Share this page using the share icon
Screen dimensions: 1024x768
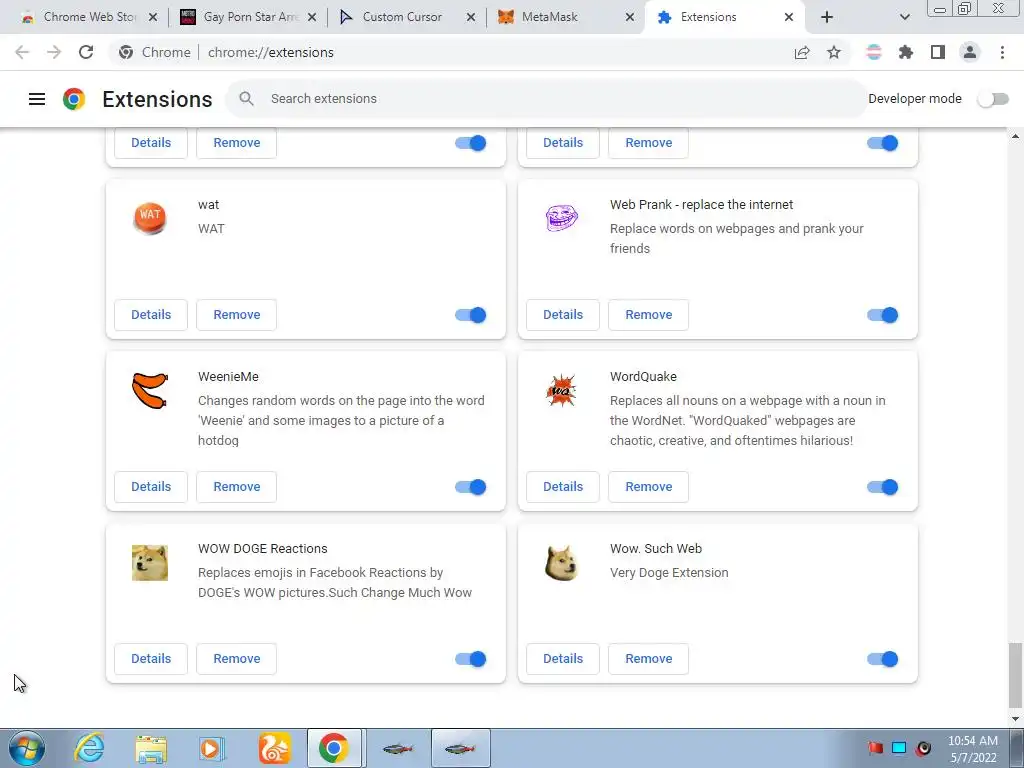pyautogui.click(x=802, y=52)
